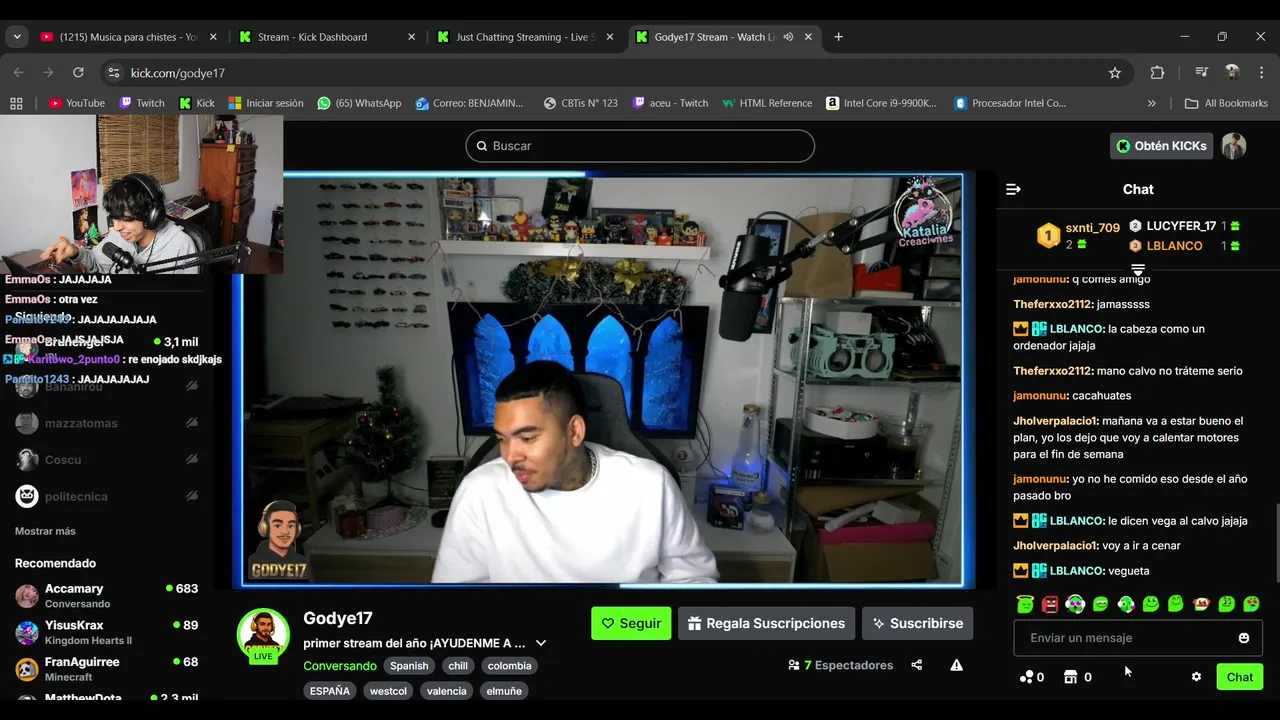Select the colombia tag

pos(510,666)
